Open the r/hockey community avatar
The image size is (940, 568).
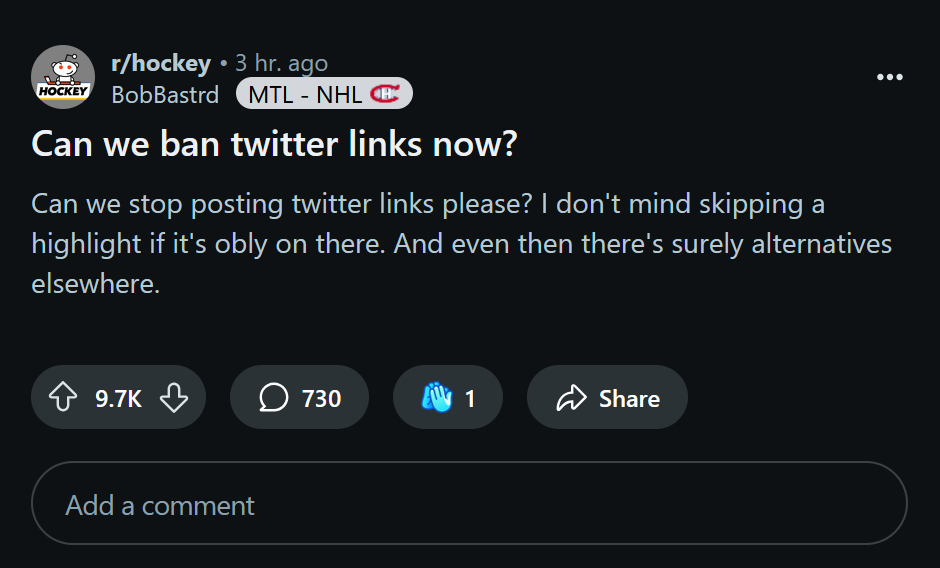point(63,77)
